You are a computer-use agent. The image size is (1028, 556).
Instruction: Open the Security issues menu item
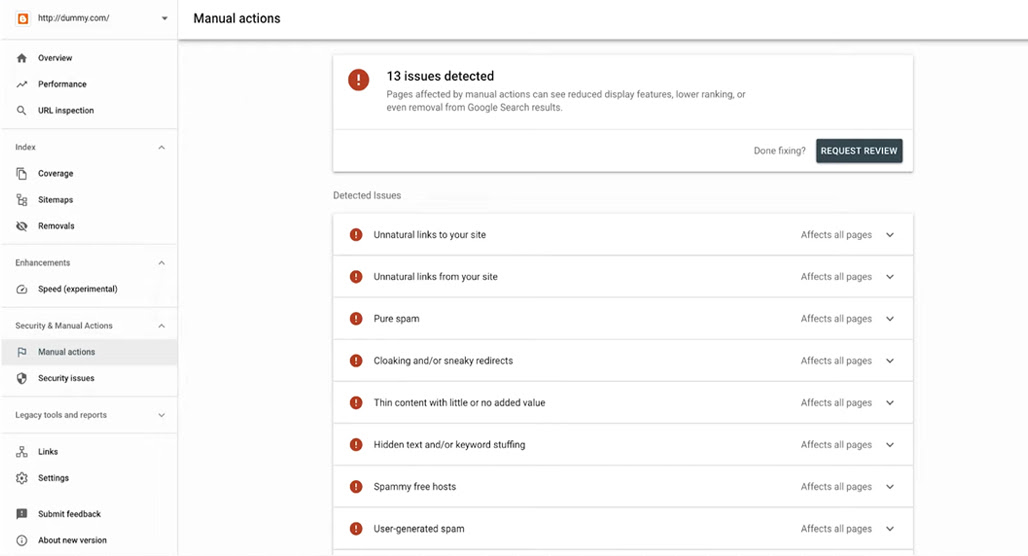[89, 378]
